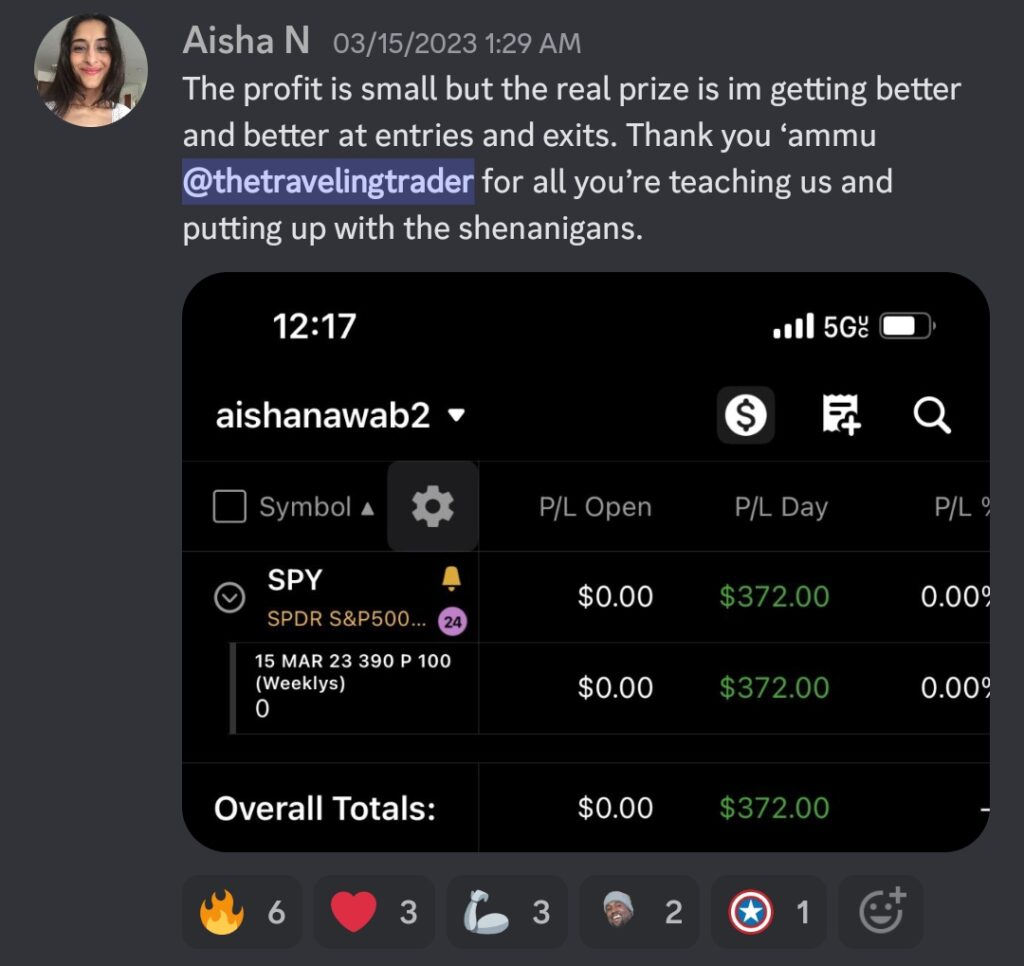
Task: Click the purple 24 badge on SPY
Action: (453, 621)
